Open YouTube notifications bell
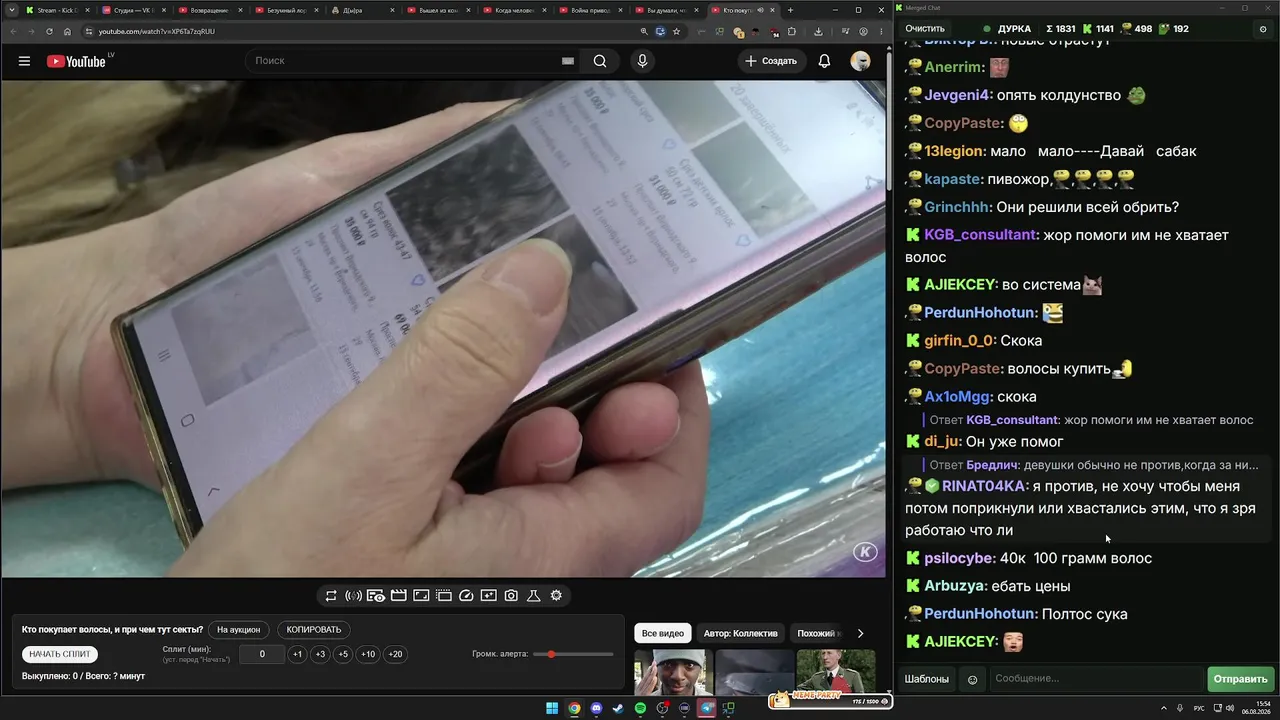This screenshot has width=1280, height=720. point(824,61)
